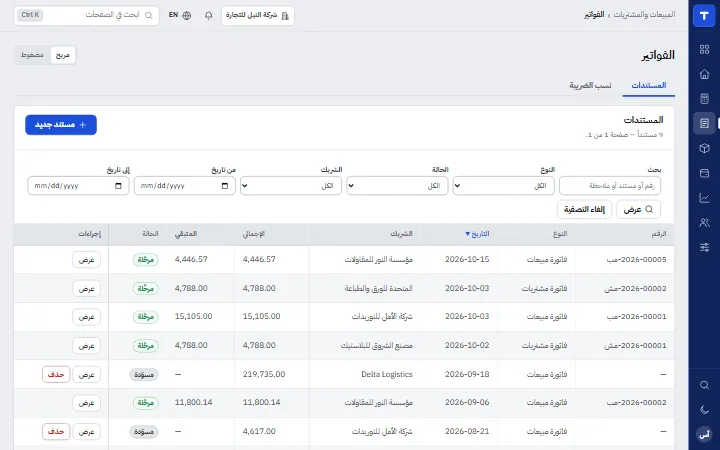Open the user avatar at sidebar bottom

(704, 434)
